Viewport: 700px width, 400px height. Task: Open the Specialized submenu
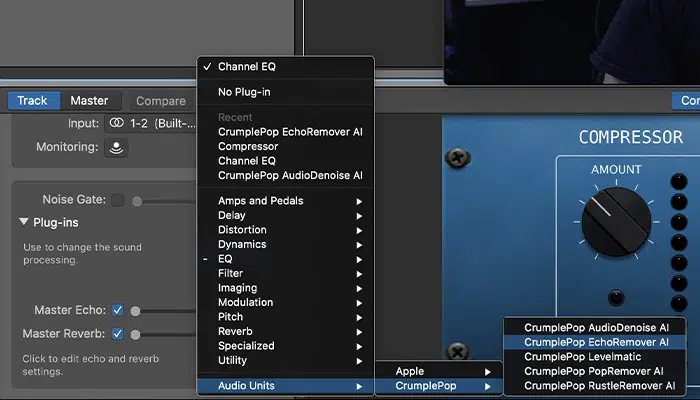285,346
